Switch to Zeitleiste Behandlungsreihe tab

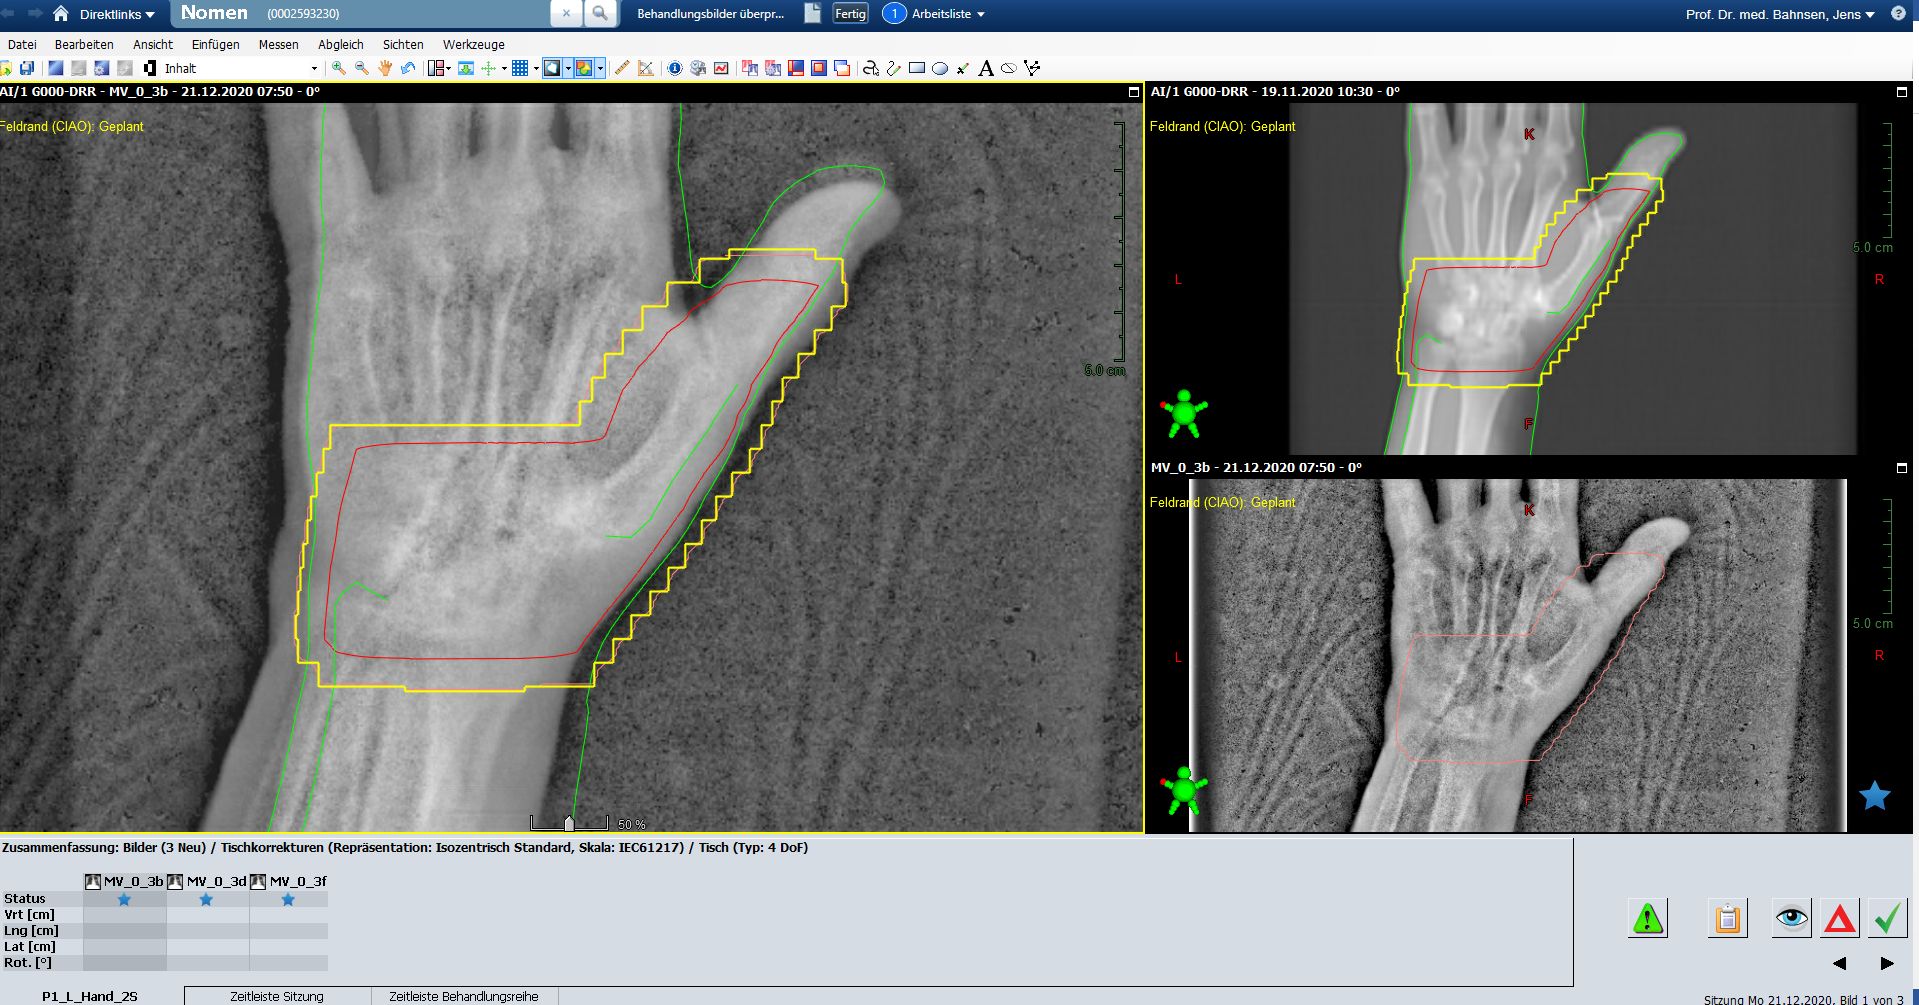tap(463, 996)
